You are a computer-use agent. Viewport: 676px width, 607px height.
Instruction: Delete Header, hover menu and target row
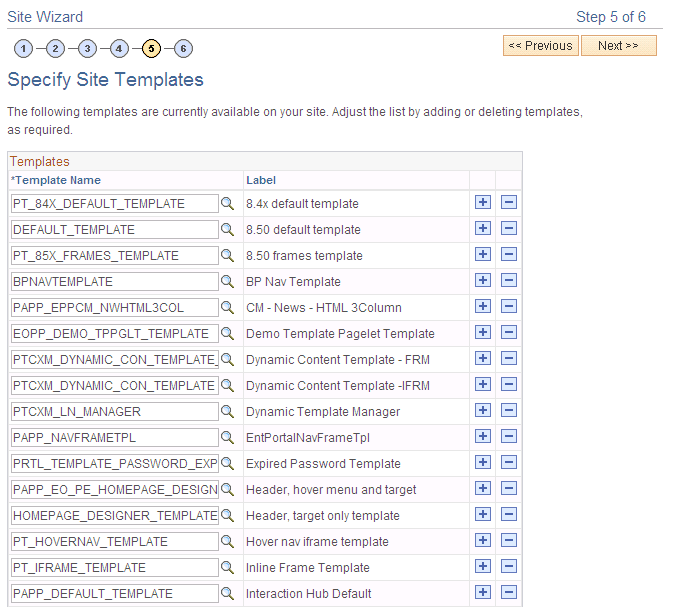point(509,488)
